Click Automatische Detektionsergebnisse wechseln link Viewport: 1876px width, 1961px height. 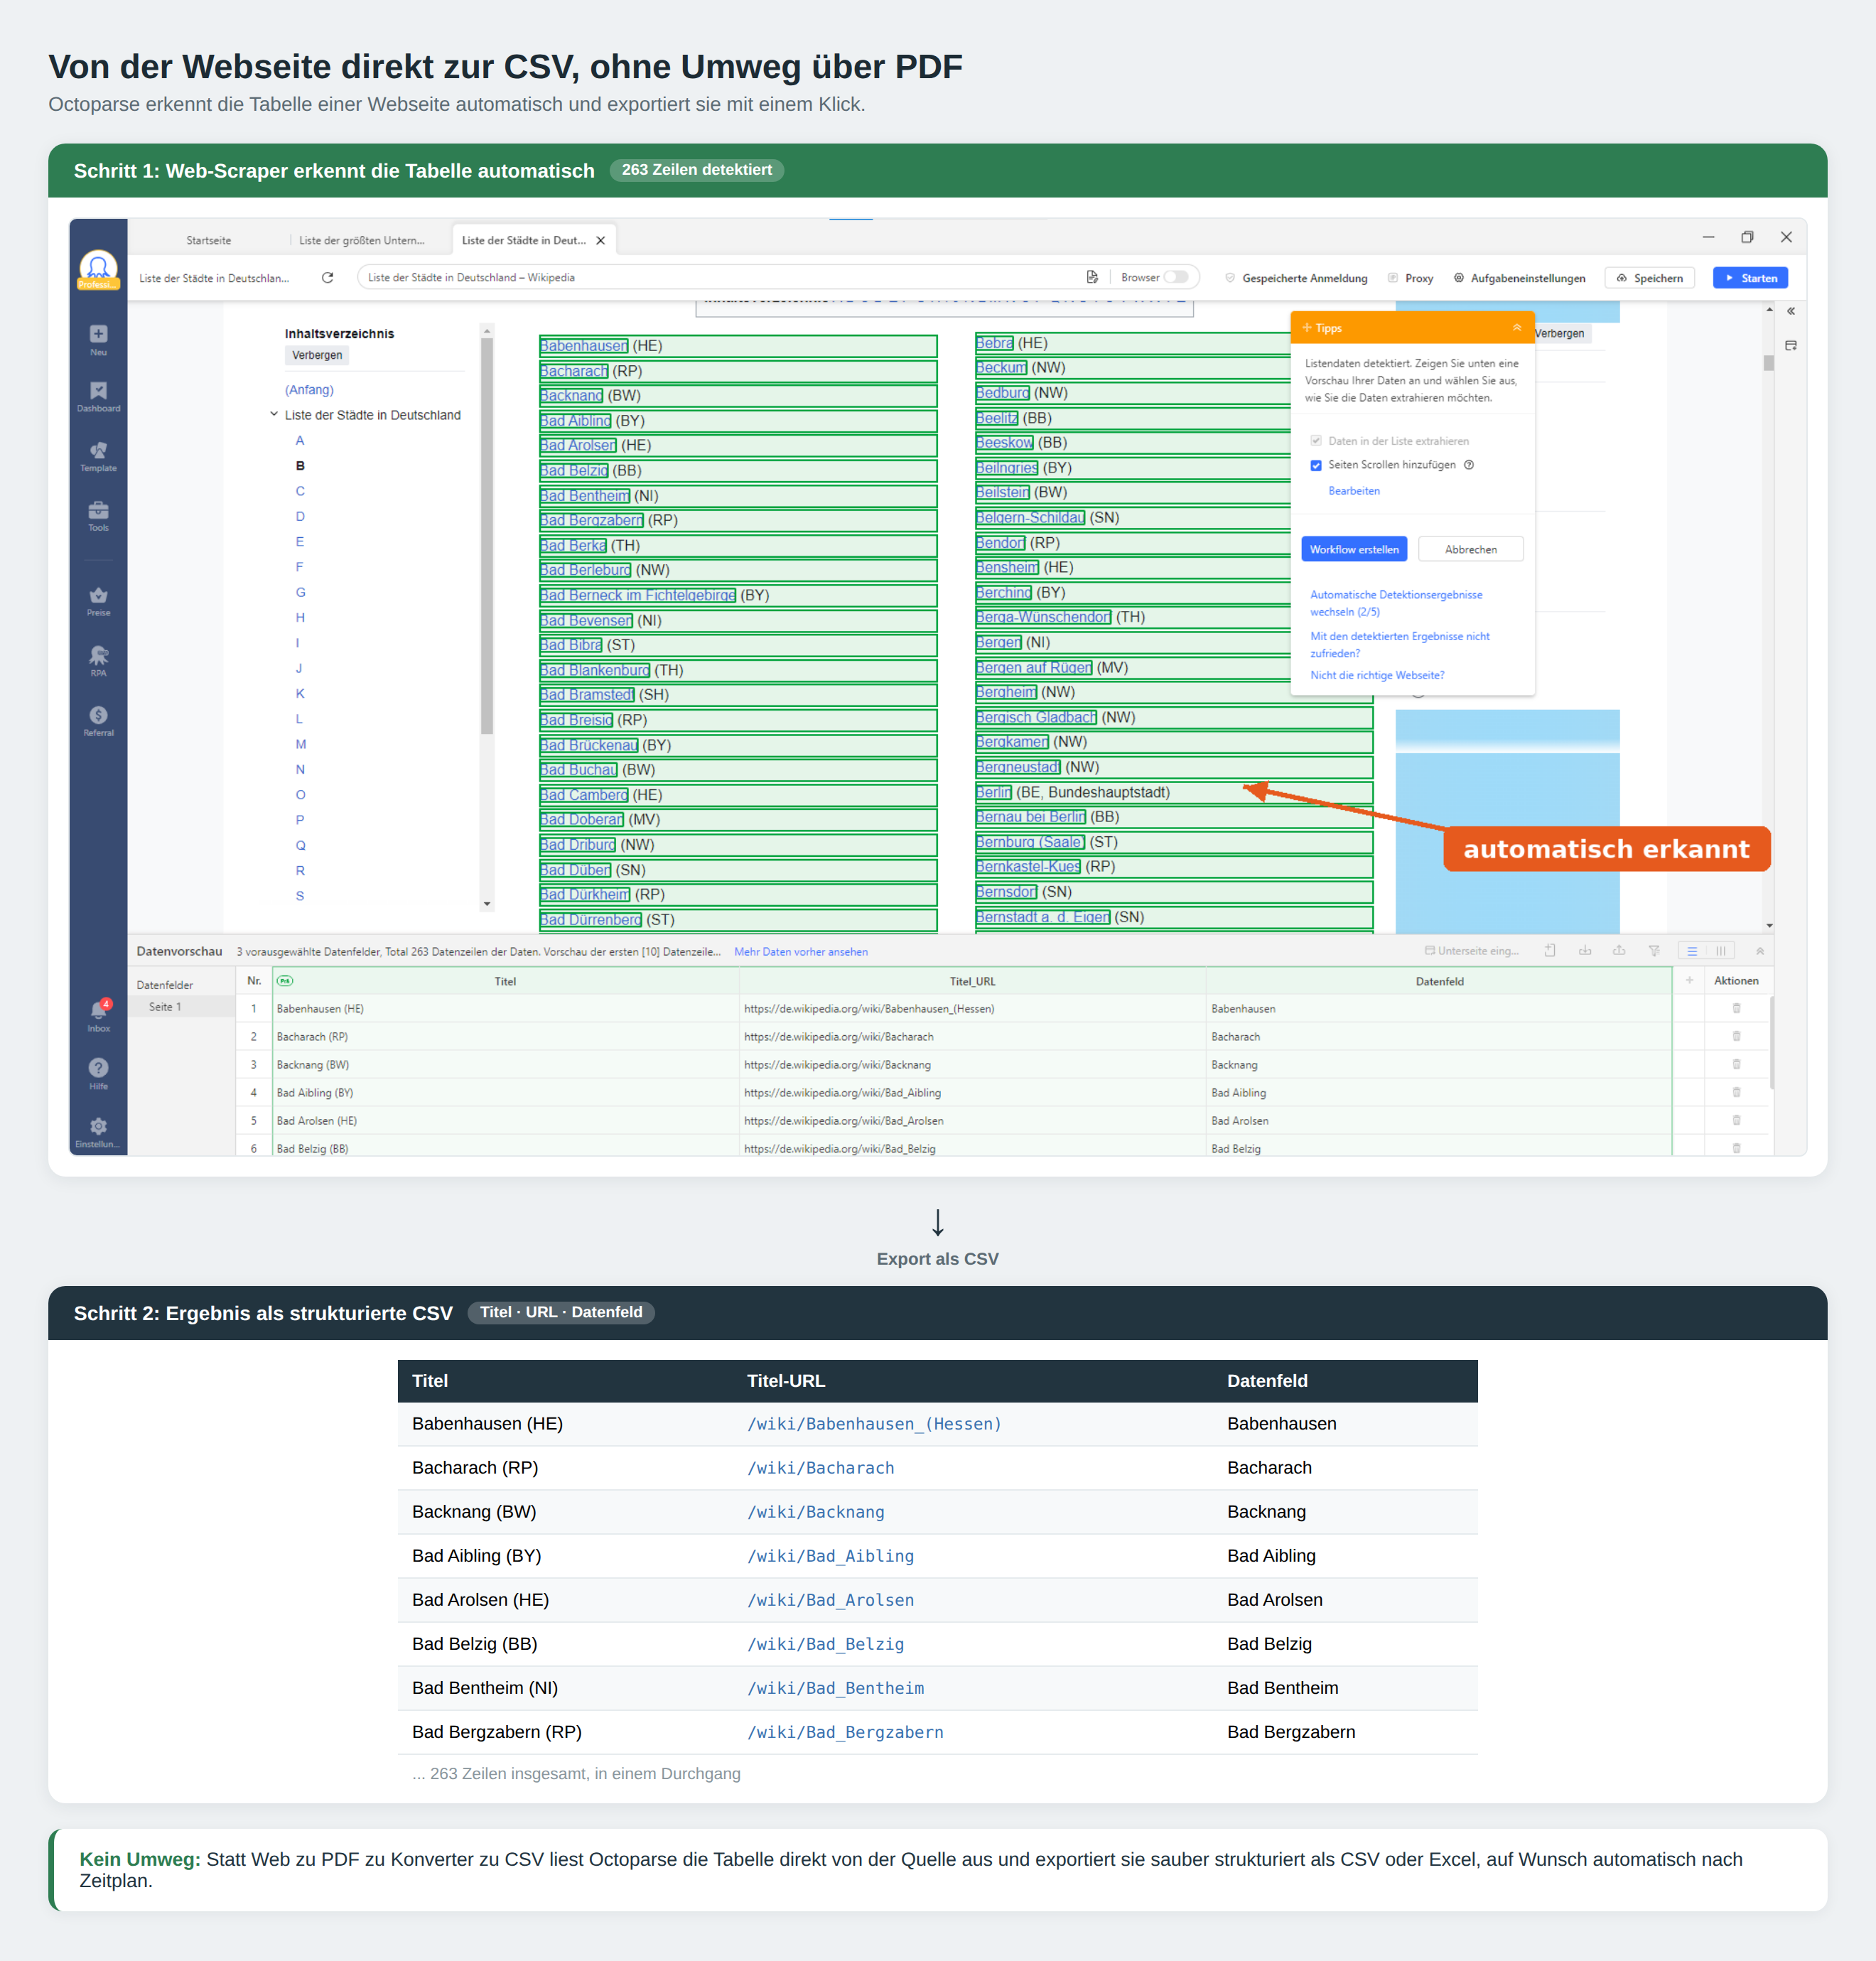[x=1396, y=603]
